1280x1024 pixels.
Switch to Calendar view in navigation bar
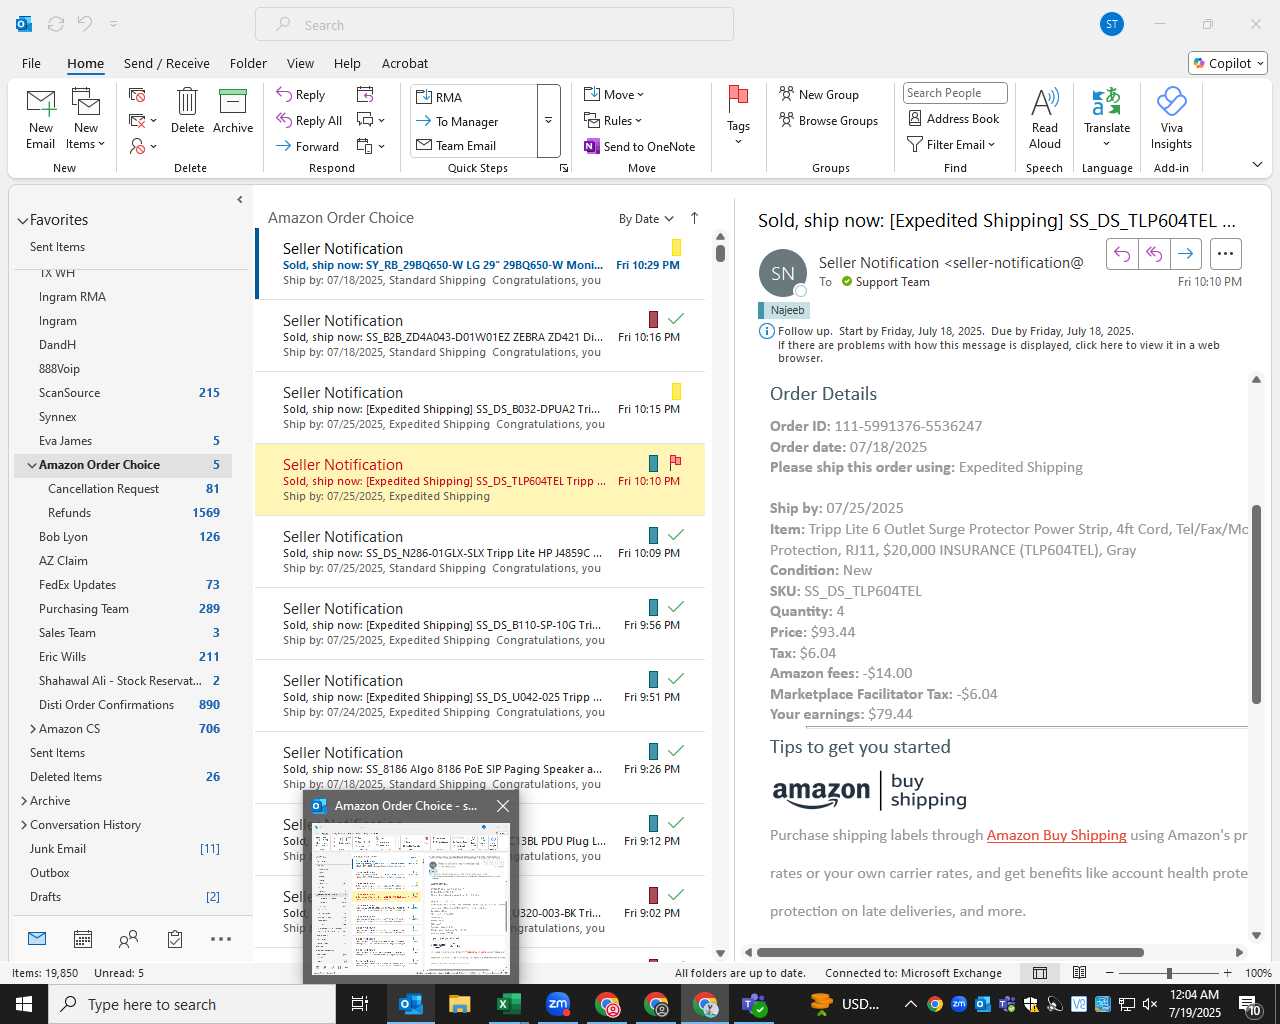coord(83,939)
